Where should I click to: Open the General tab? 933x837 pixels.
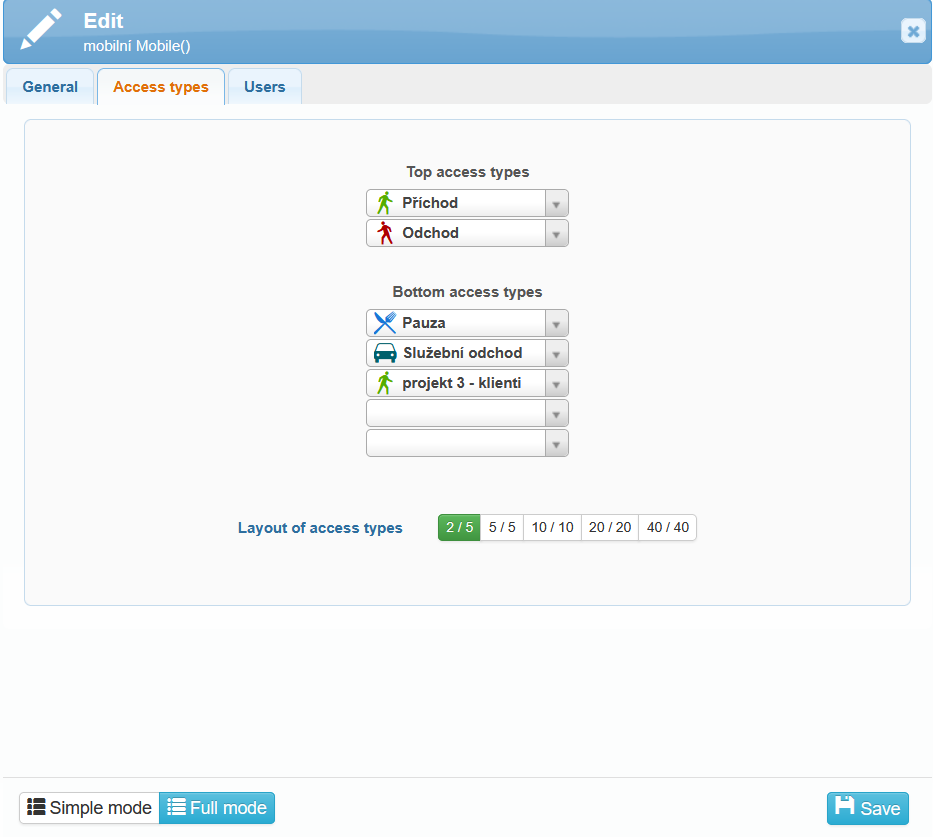pos(50,87)
